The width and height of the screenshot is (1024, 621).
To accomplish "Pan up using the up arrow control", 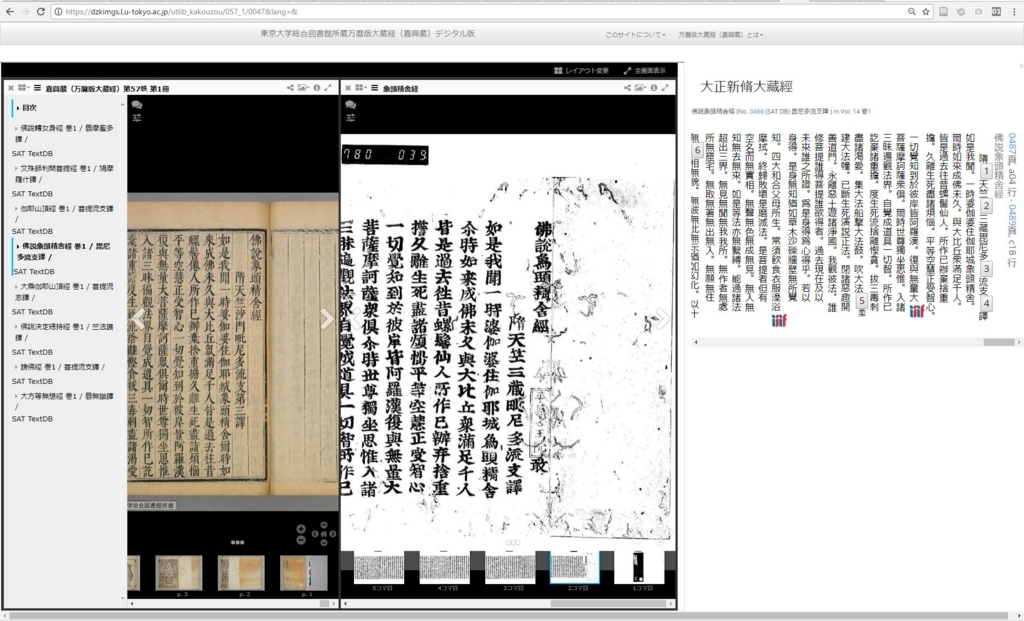I will pos(323,525).
